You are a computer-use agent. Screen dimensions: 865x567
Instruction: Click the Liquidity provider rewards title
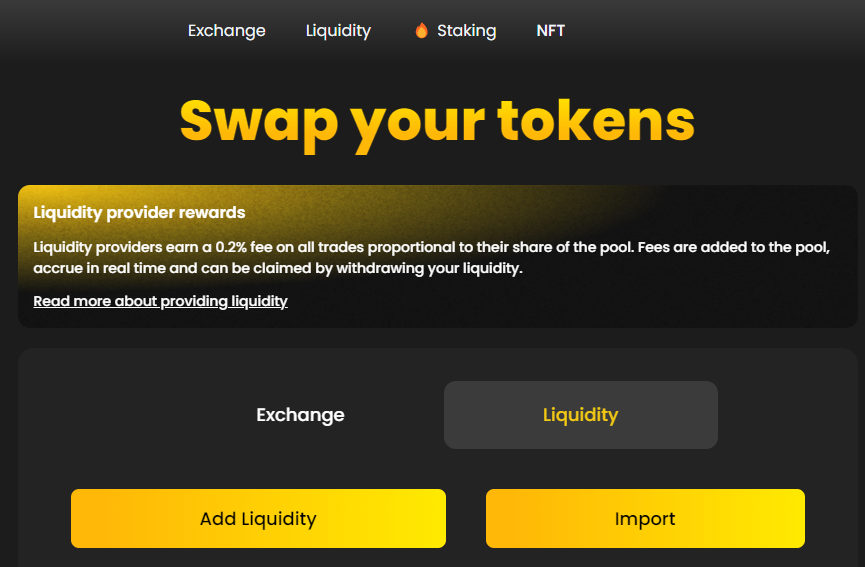[x=139, y=212]
